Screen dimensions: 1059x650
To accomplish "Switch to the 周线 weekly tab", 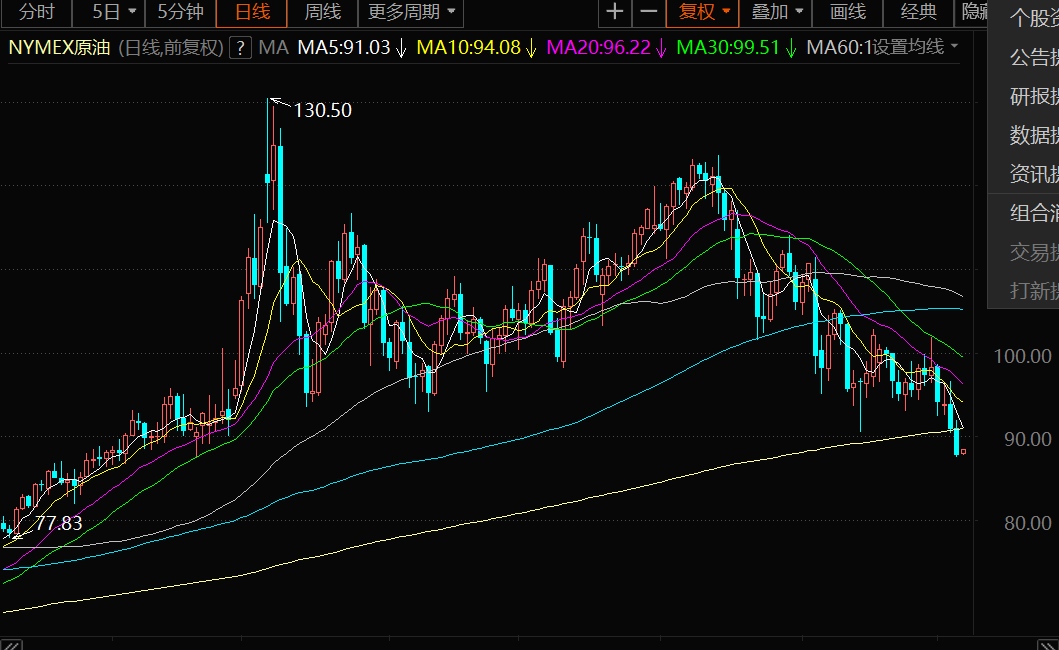I will coord(323,12).
